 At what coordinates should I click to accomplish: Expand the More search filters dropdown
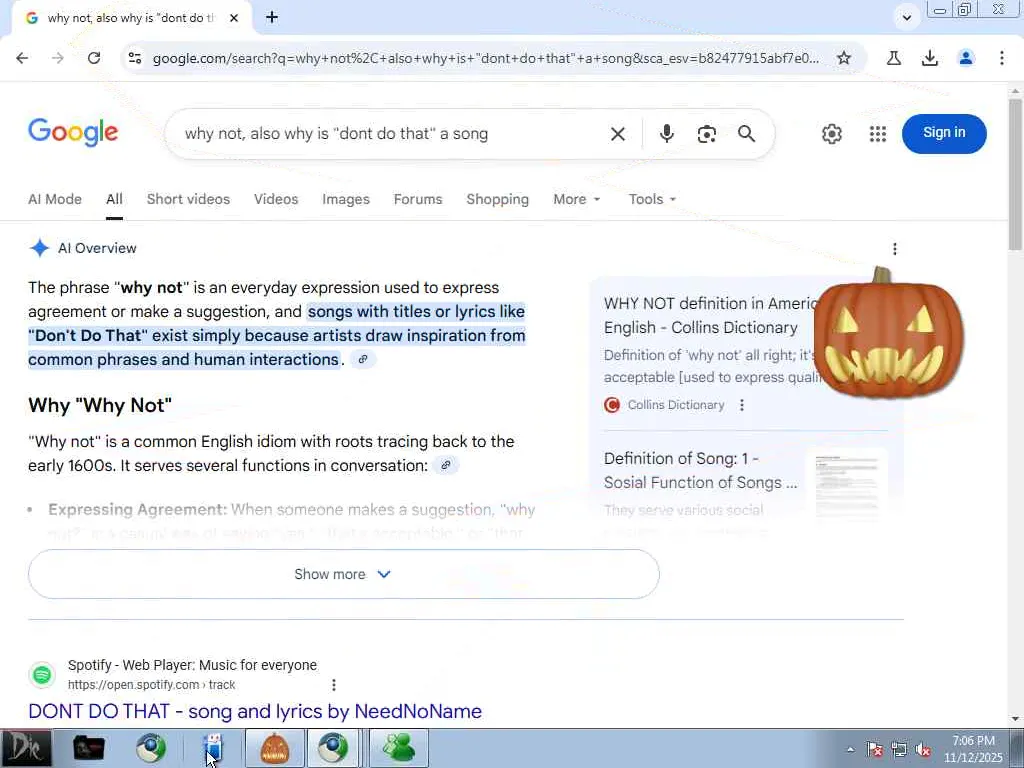tap(576, 199)
